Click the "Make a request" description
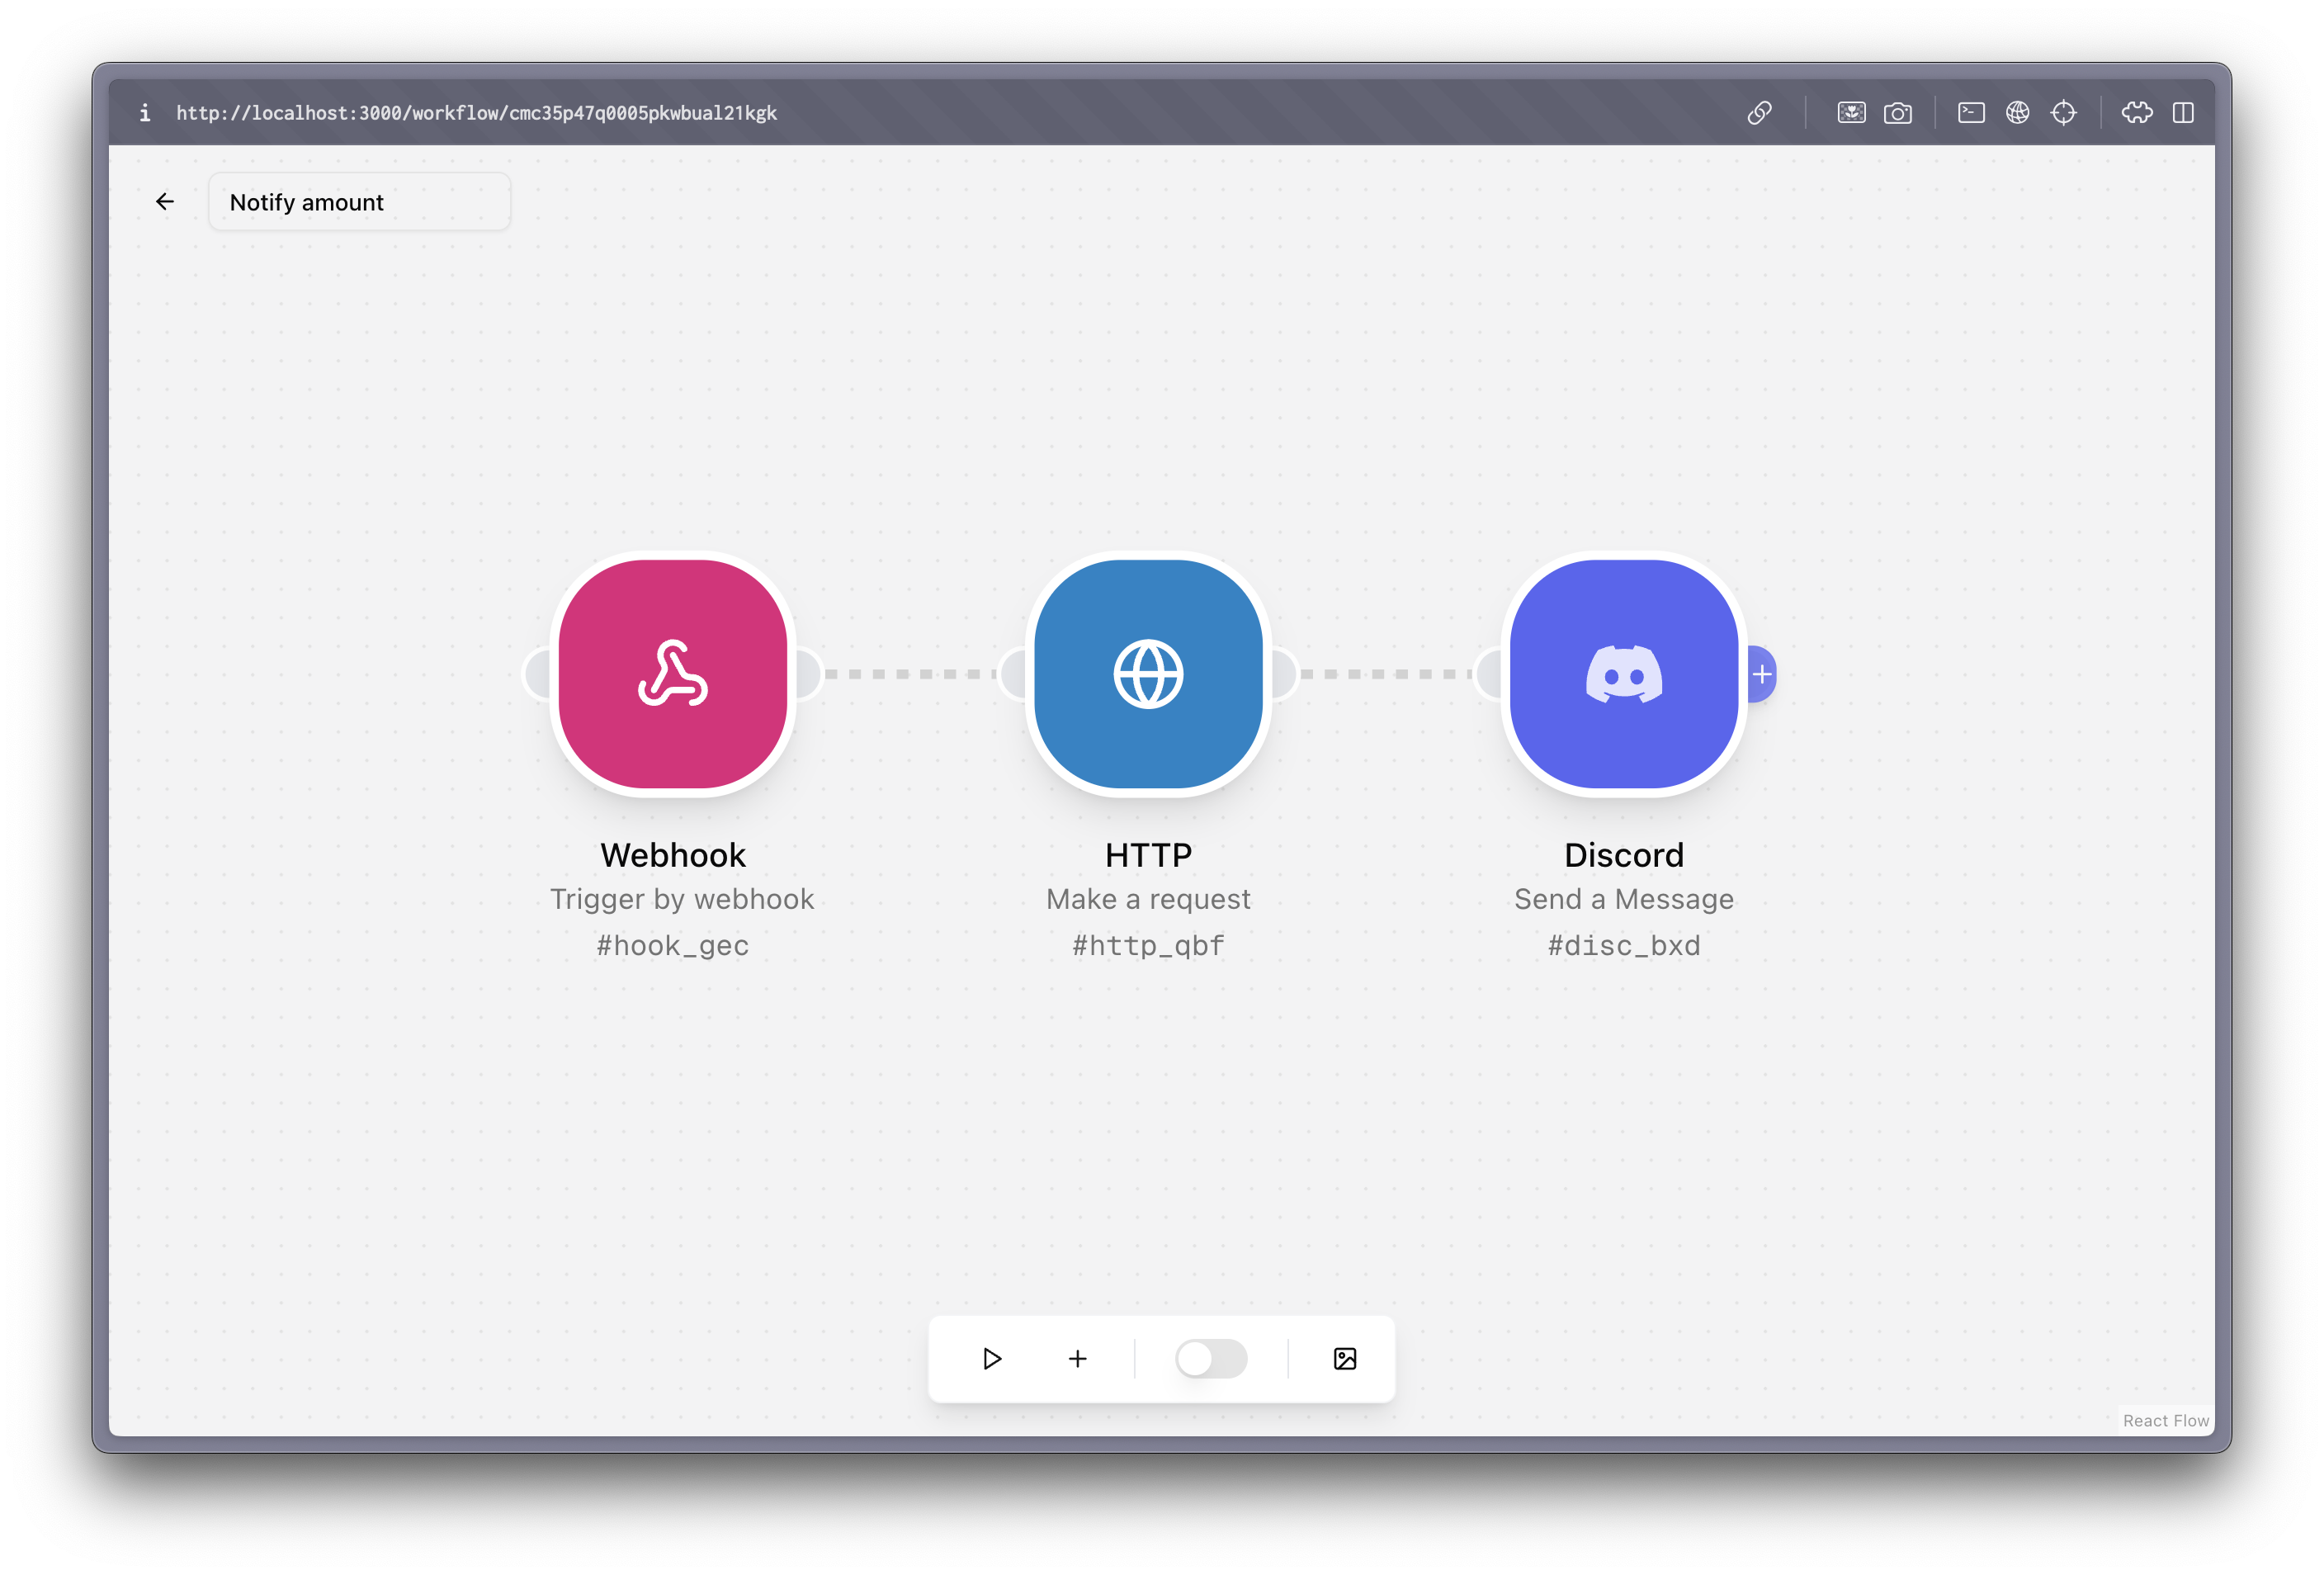This screenshot has width=2324, height=1575. tap(1148, 899)
